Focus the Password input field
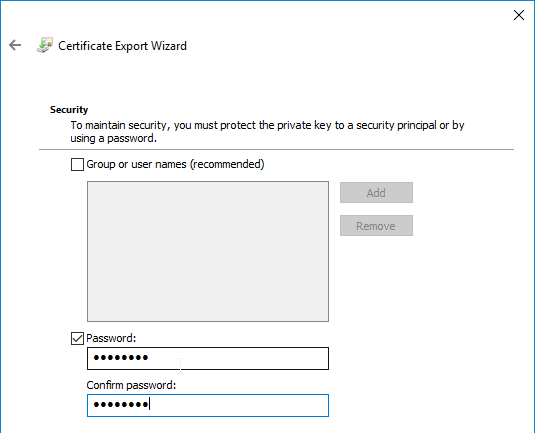Image resolution: width=535 pixels, height=433 pixels. coord(208,358)
